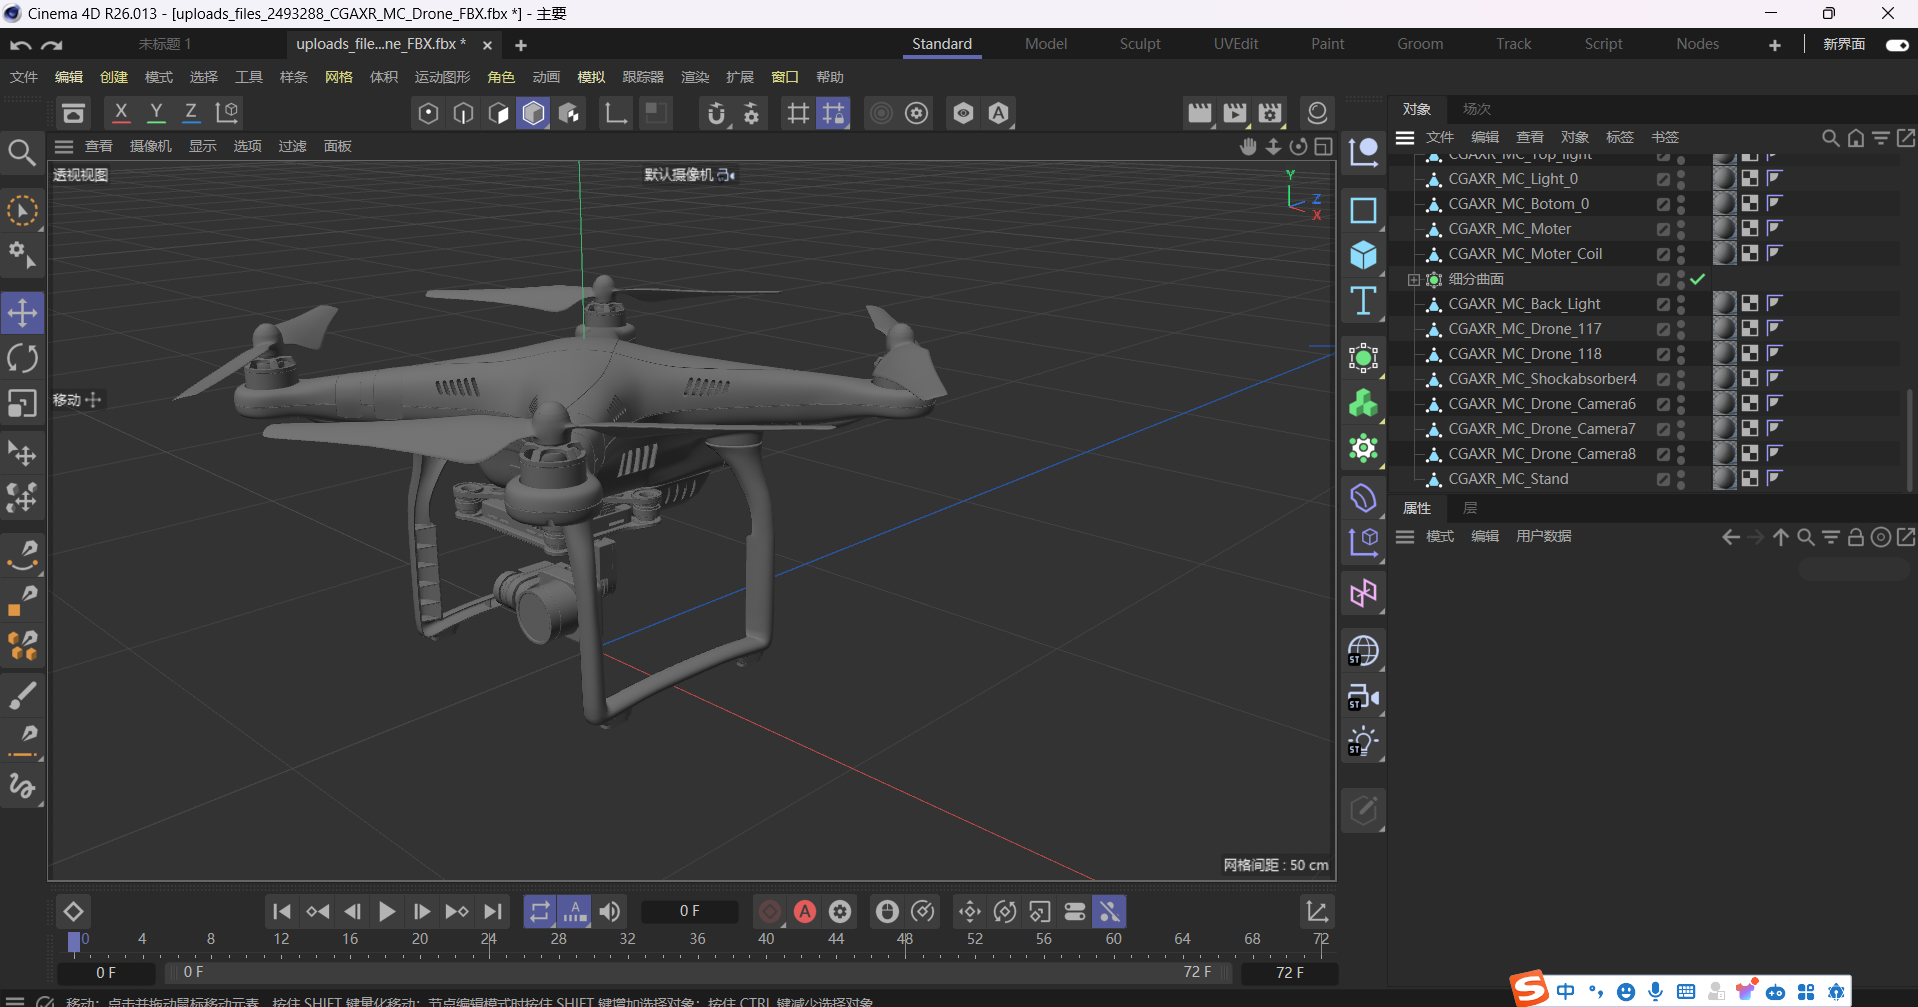Toggle the 新界面 switch

[x=1897, y=45]
